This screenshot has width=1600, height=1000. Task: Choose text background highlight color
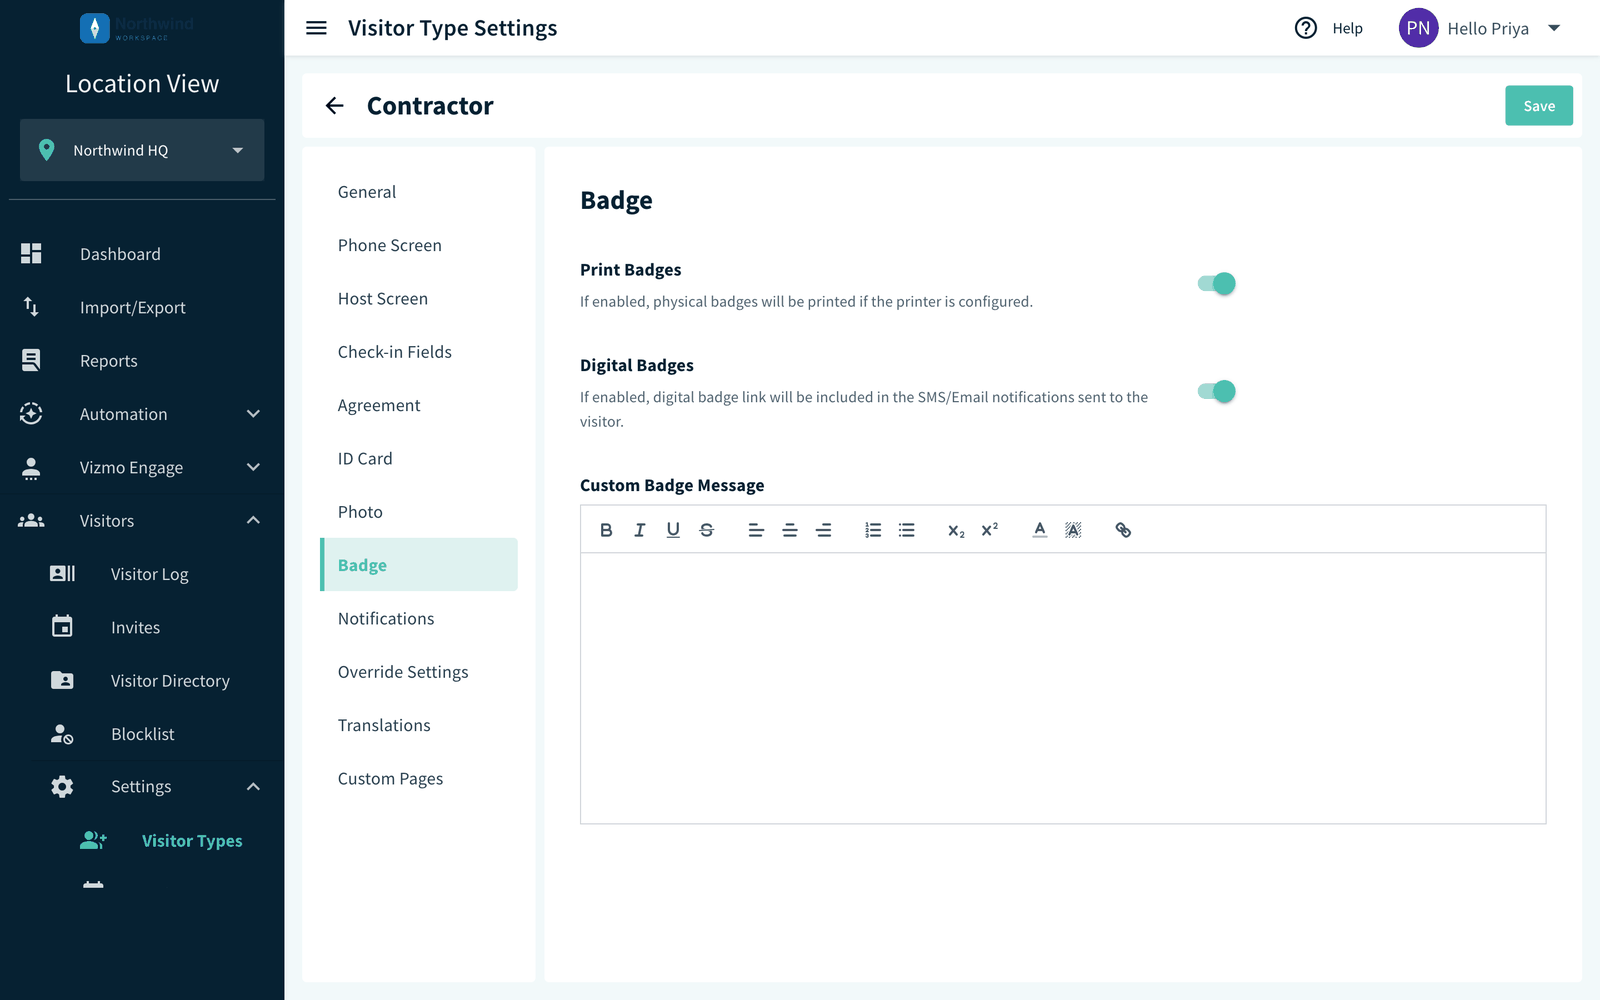[1073, 530]
